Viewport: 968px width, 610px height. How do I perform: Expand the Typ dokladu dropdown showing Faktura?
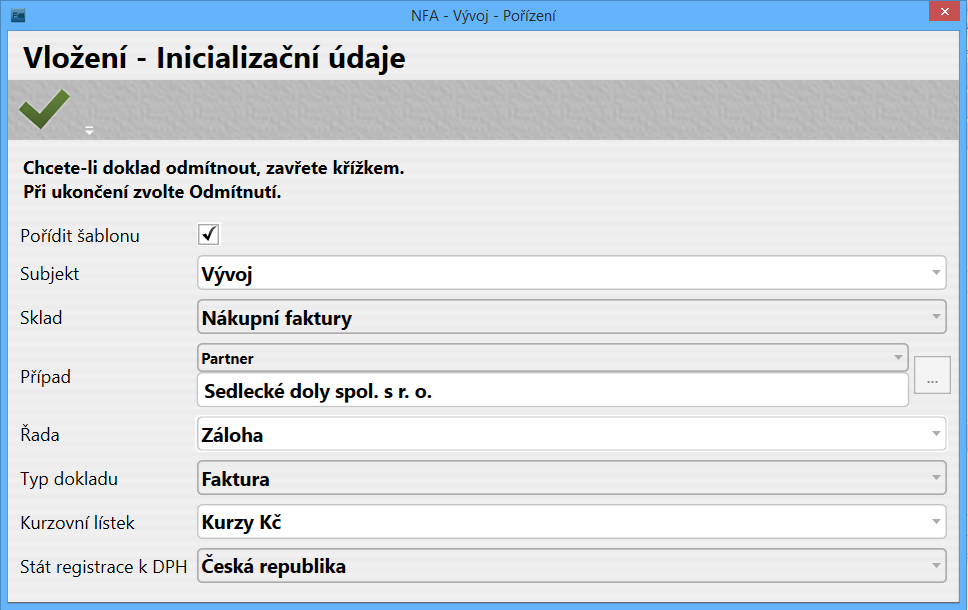coord(935,479)
